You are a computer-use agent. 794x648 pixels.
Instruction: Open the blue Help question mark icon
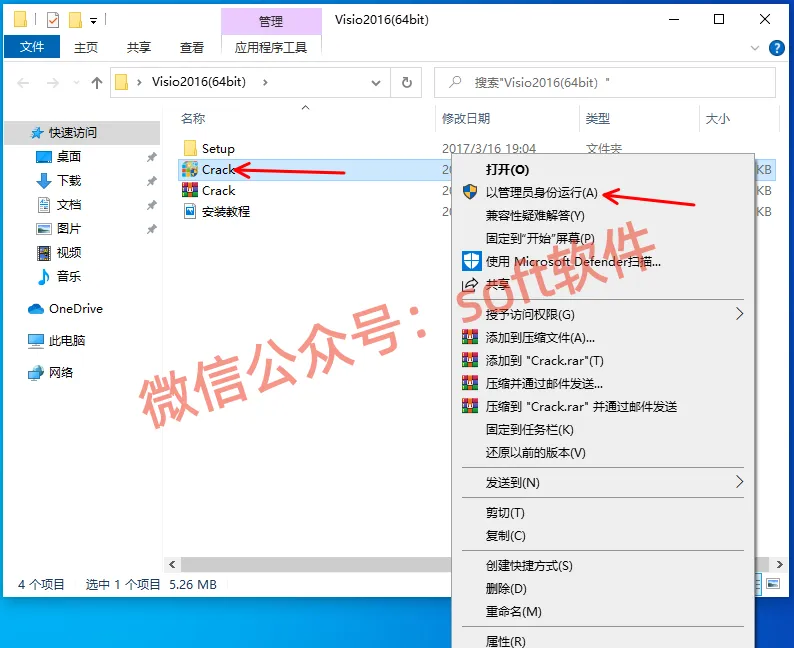click(776, 48)
